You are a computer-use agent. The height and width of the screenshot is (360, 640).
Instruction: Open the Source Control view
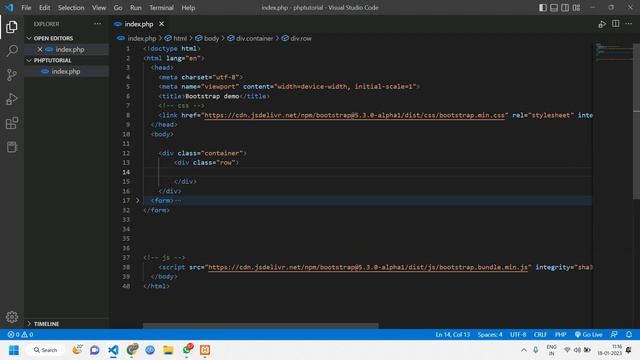point(12,75)
